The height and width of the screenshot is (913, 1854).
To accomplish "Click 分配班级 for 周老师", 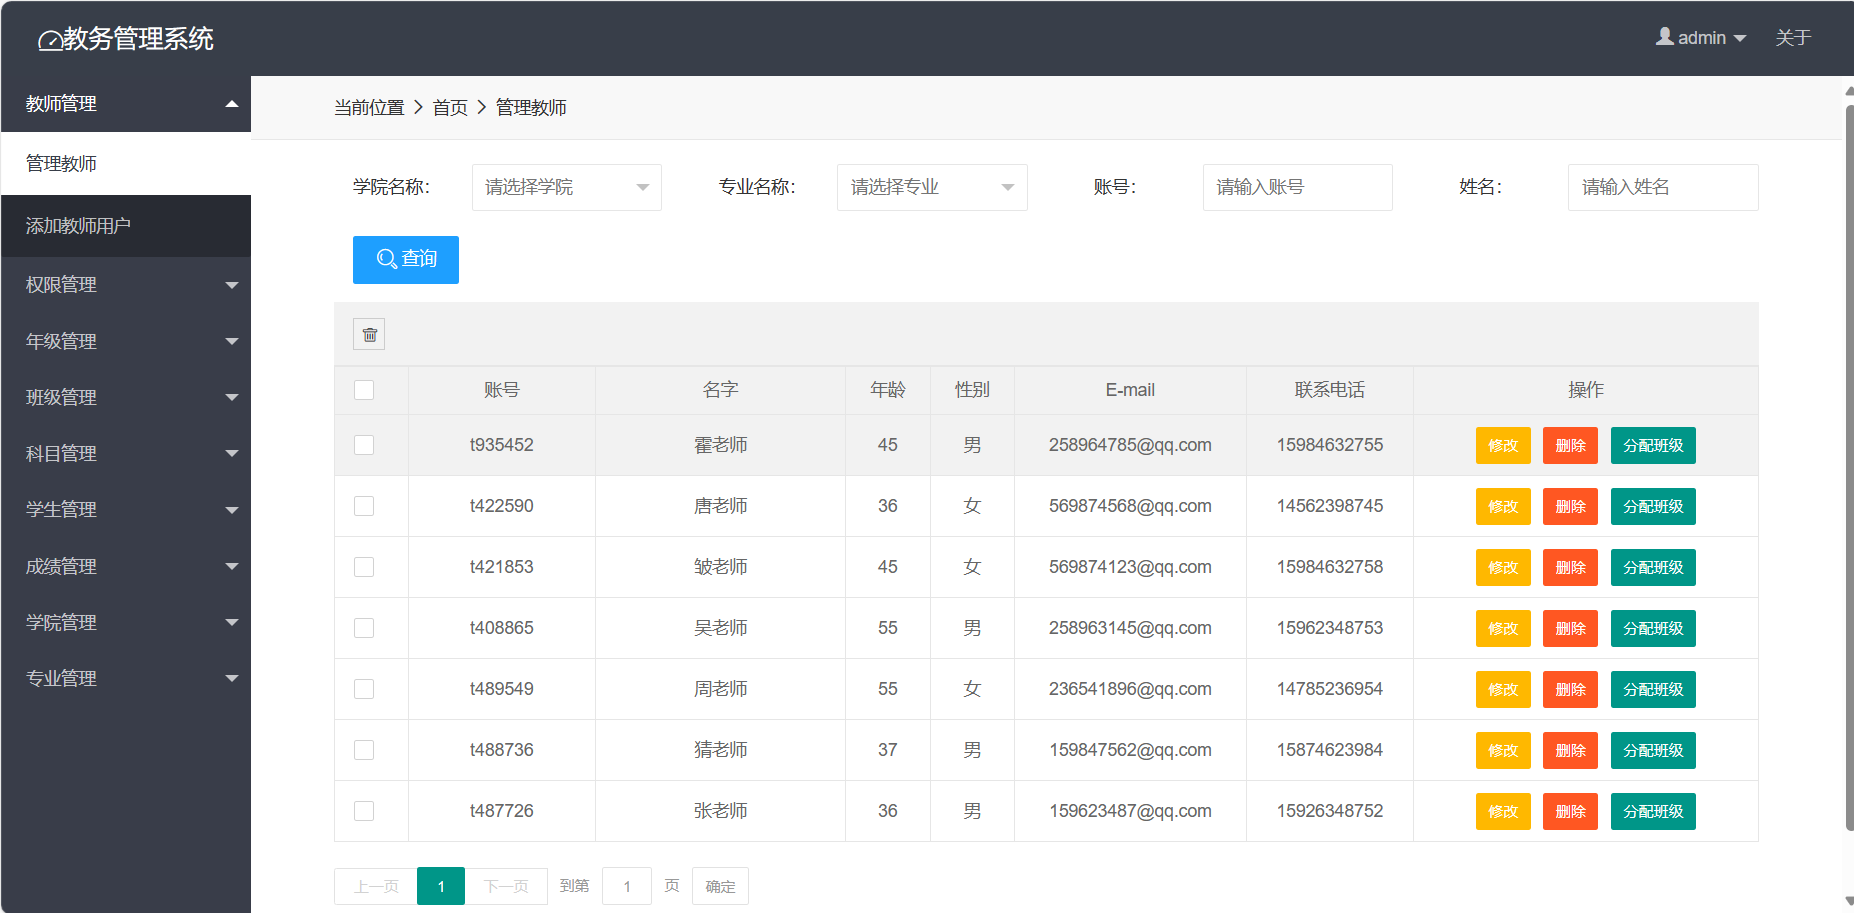I will point(1653,689).
